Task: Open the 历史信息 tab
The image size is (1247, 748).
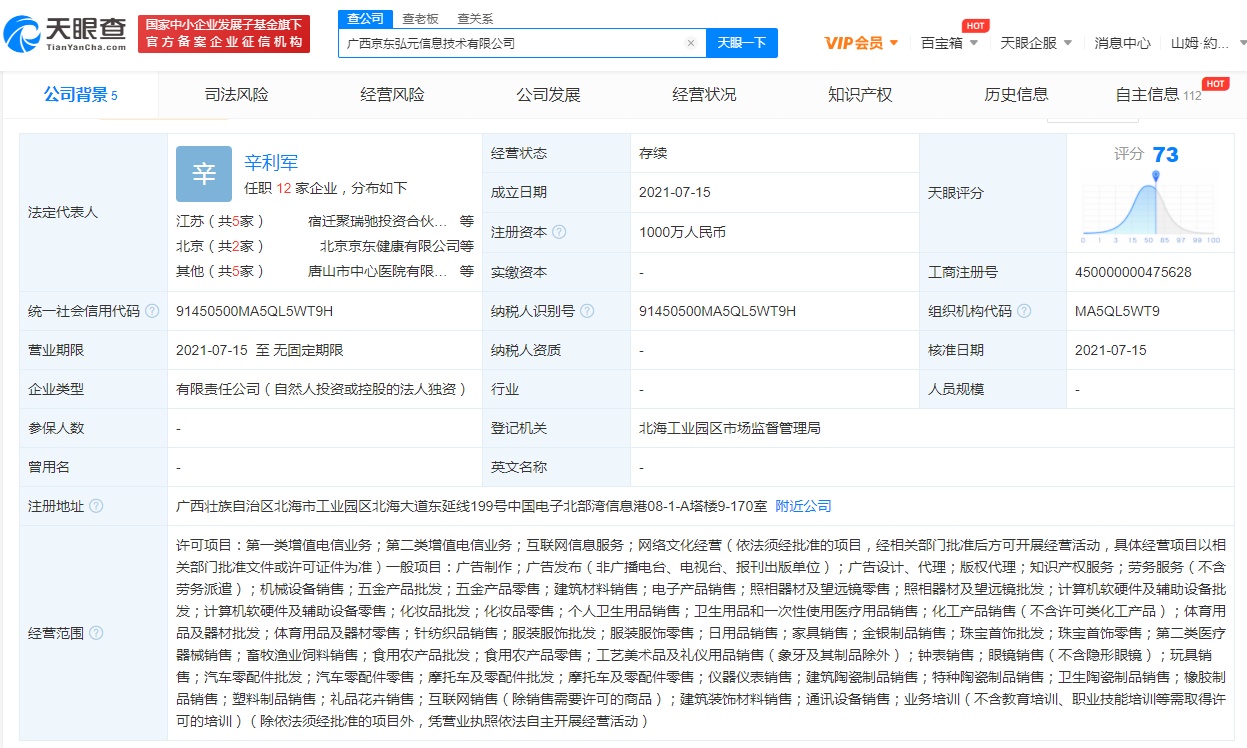Action: point(1016,95)
